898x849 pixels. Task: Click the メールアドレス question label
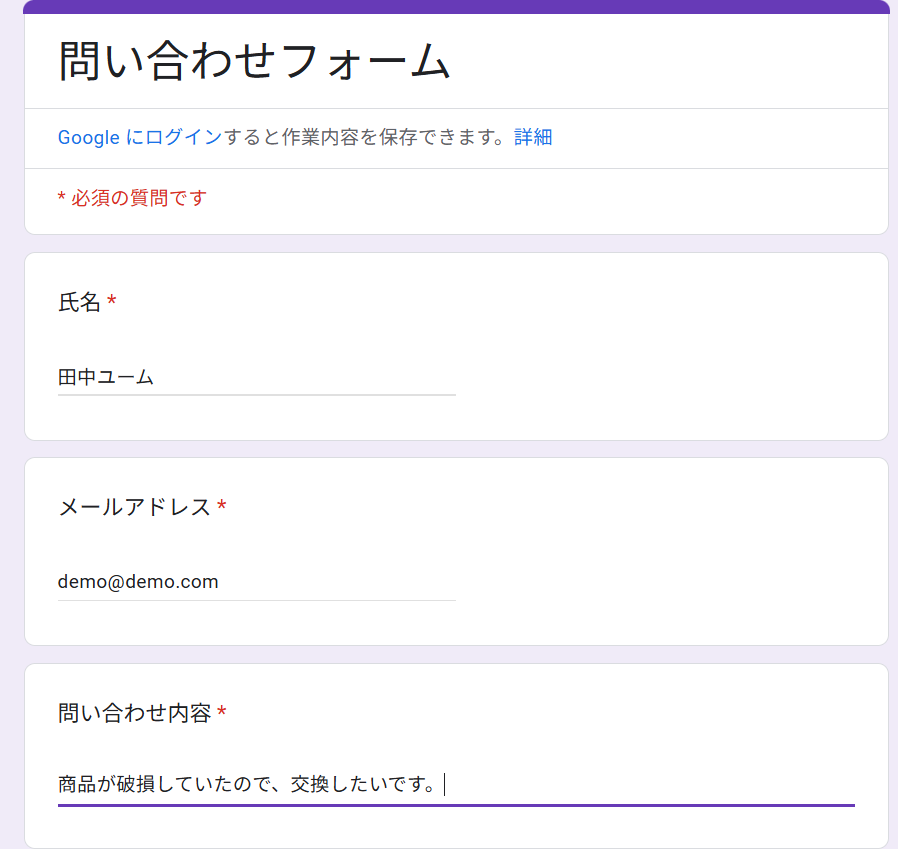tap(134, 508)
